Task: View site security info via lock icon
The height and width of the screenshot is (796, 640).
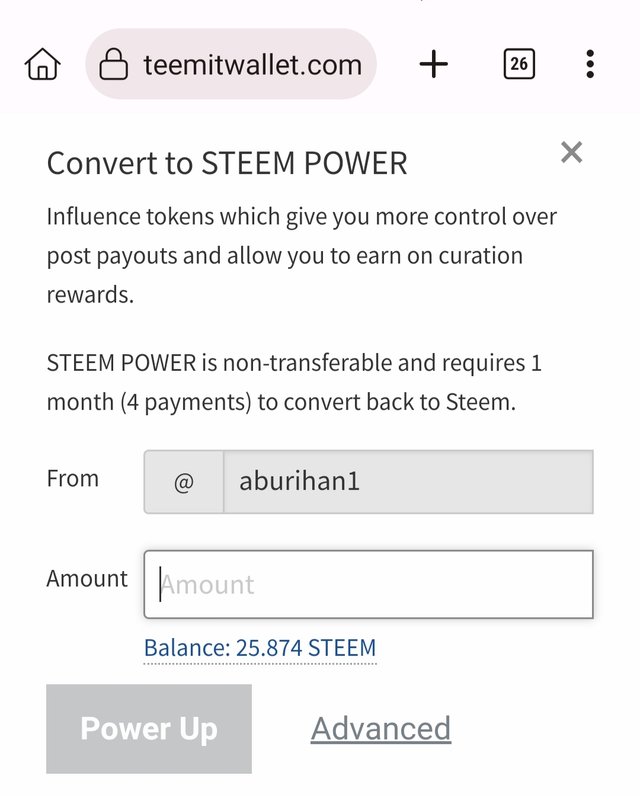Action: click(x=115, y=66)
